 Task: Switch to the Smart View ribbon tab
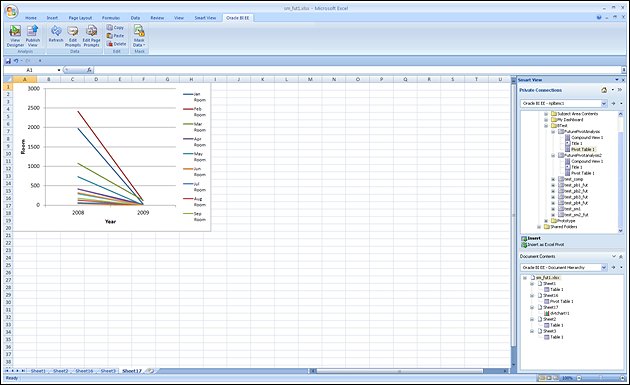[205, 18]
